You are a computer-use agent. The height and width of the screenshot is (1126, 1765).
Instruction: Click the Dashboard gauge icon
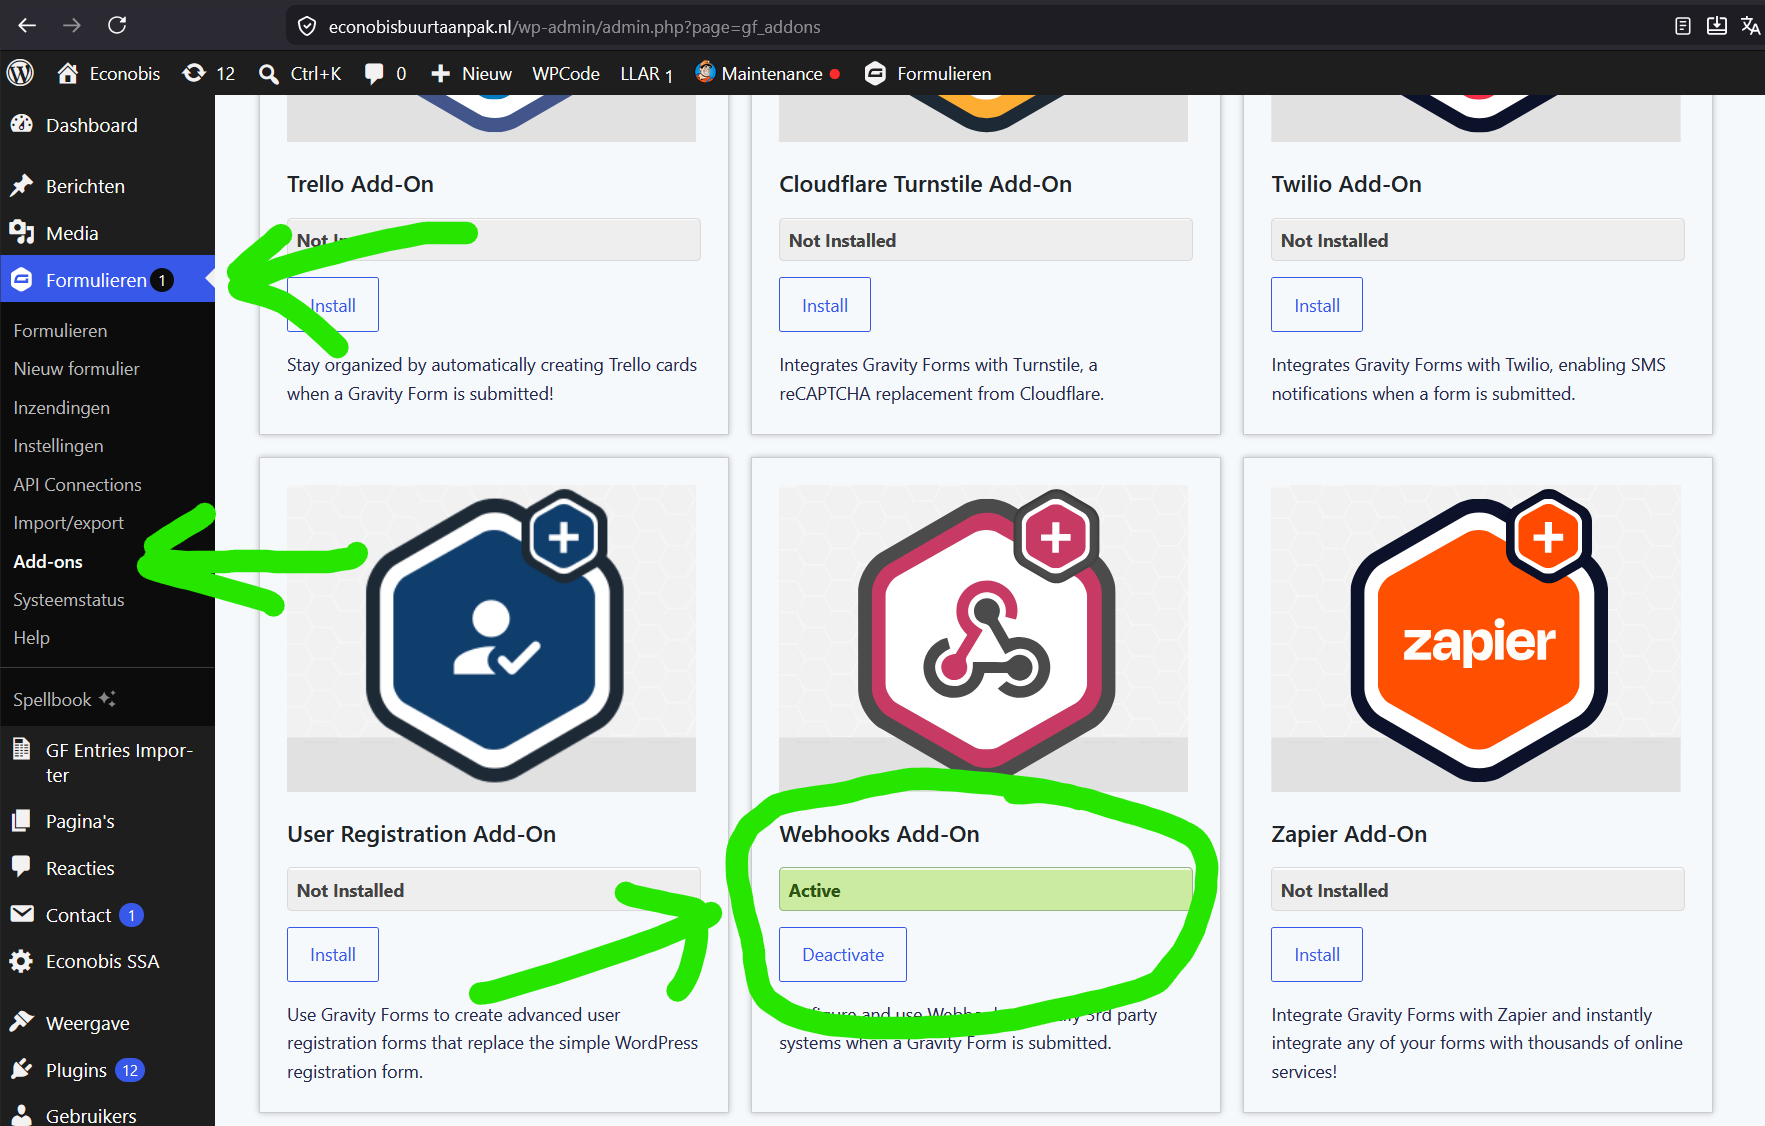22,125
